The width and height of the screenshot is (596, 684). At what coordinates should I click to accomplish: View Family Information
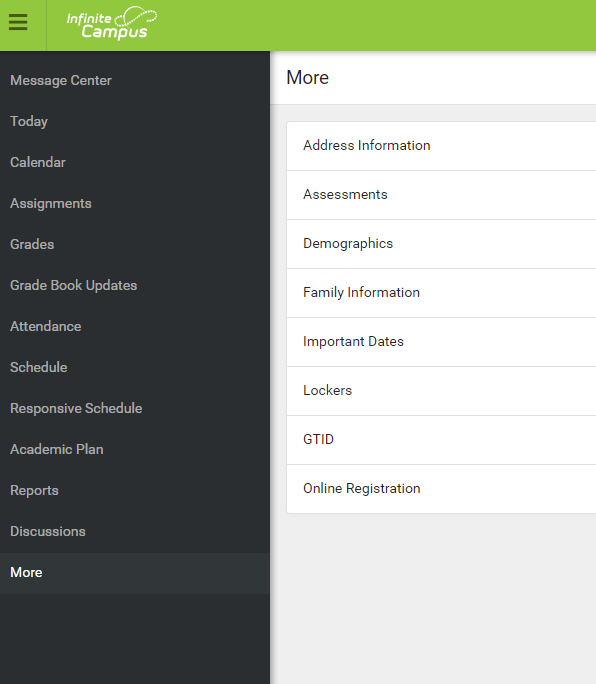441,293
